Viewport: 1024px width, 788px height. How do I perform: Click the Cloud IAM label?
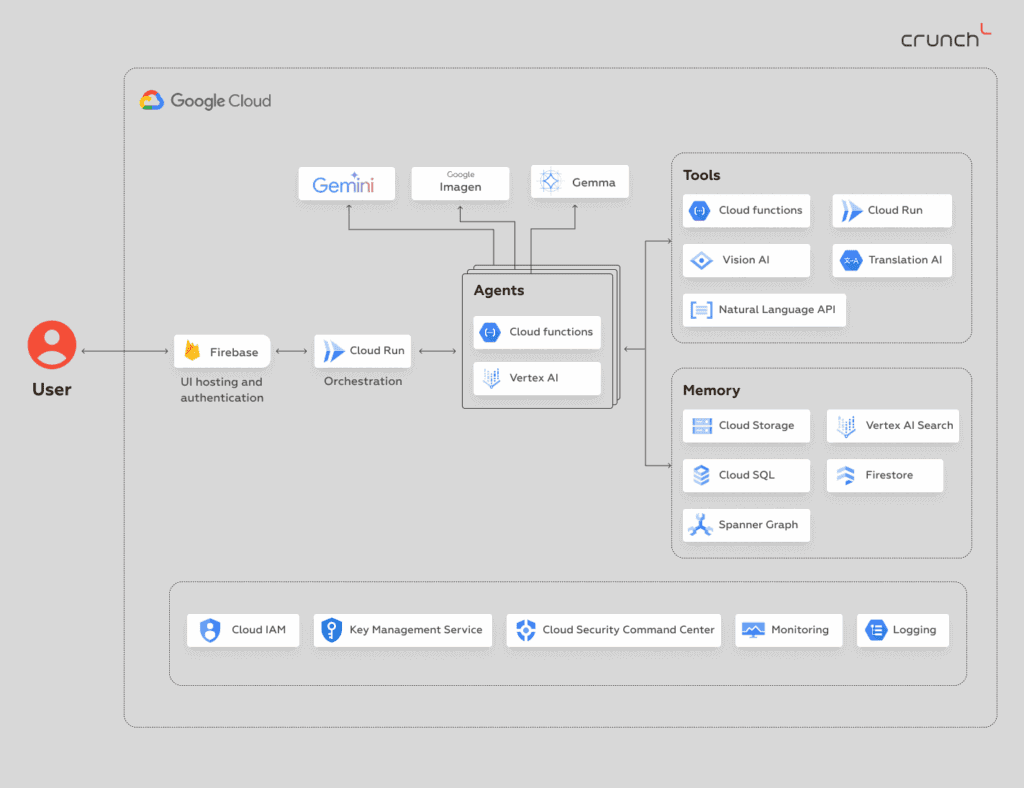[259, 630]
